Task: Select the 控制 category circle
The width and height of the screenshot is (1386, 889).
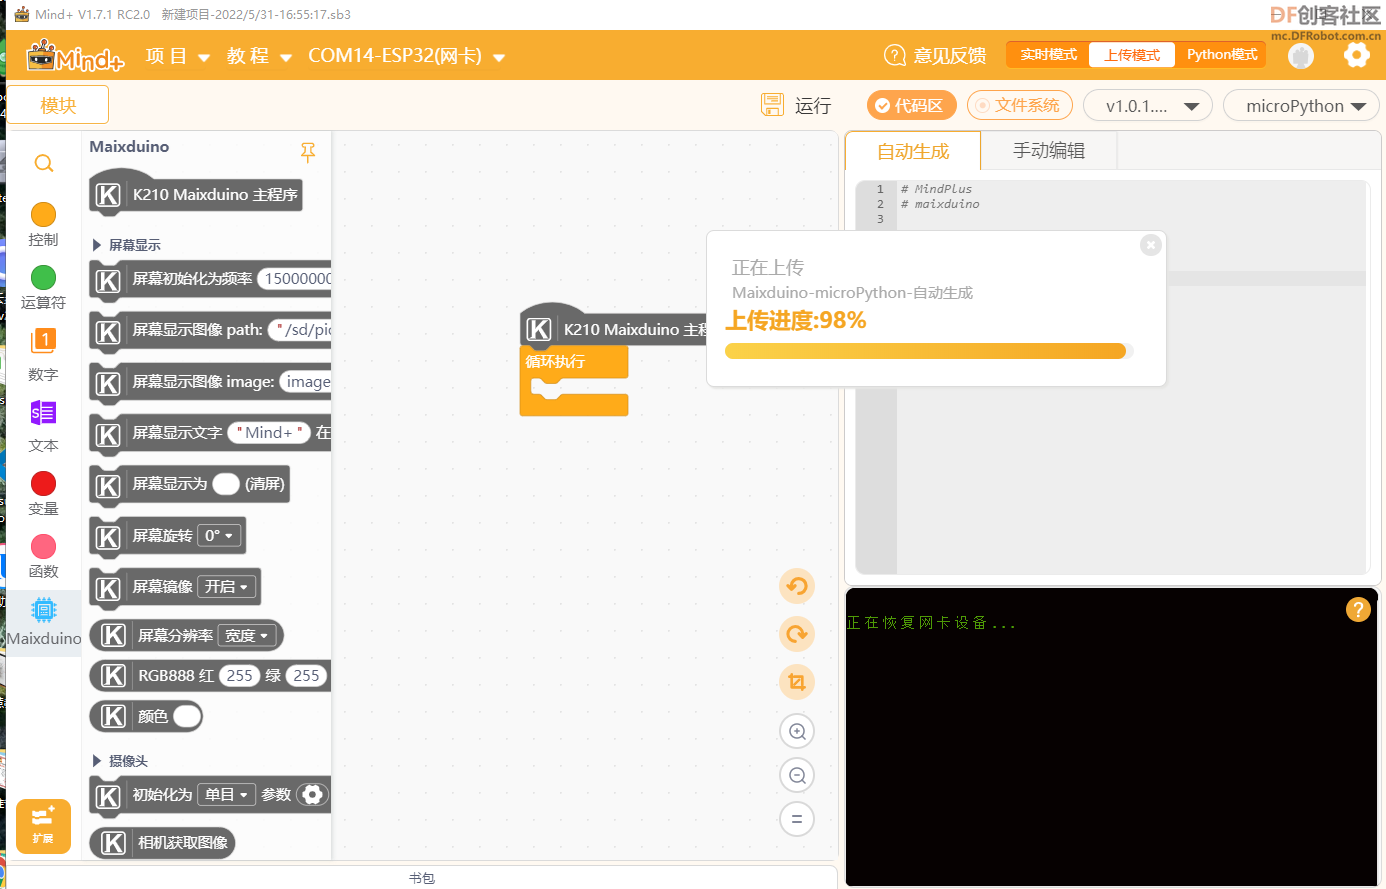Action: coord(43,214)
